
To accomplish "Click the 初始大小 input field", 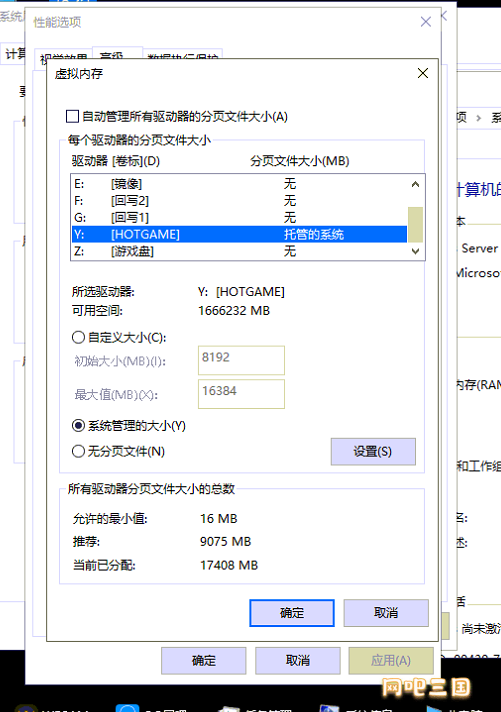I will point(241,360).
